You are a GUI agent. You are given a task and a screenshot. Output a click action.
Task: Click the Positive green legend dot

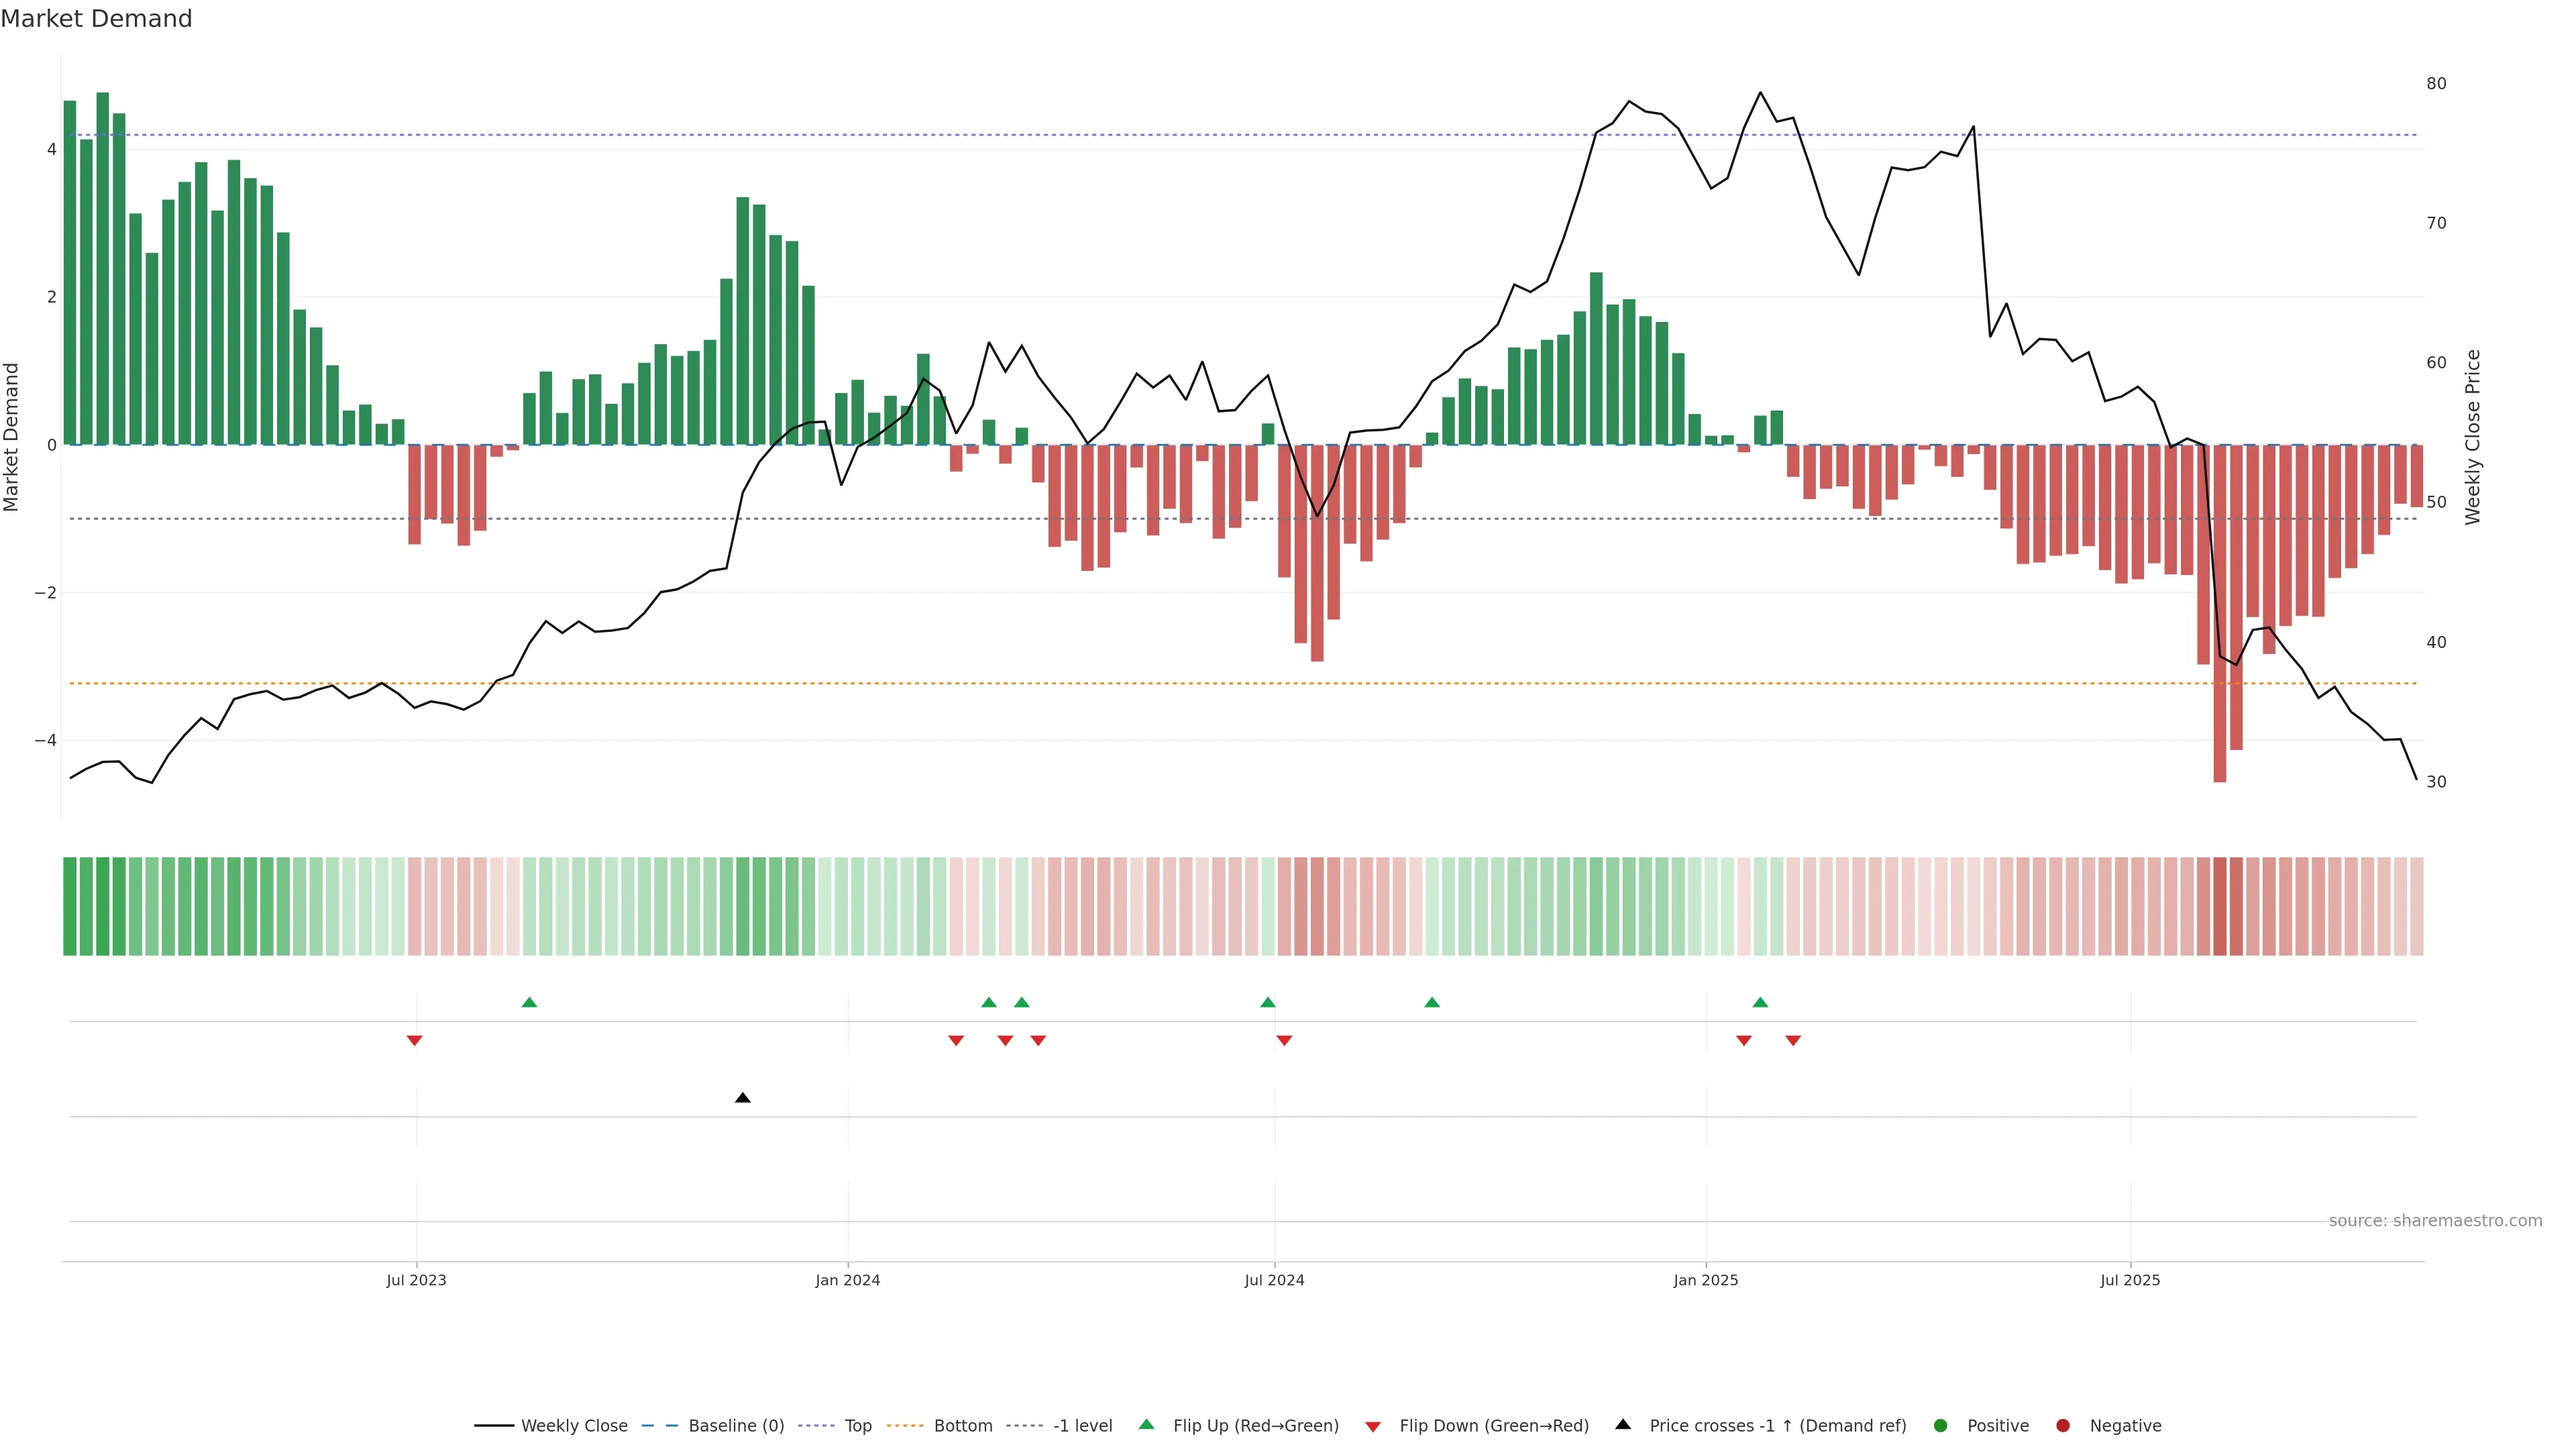coord(1941,1426)
